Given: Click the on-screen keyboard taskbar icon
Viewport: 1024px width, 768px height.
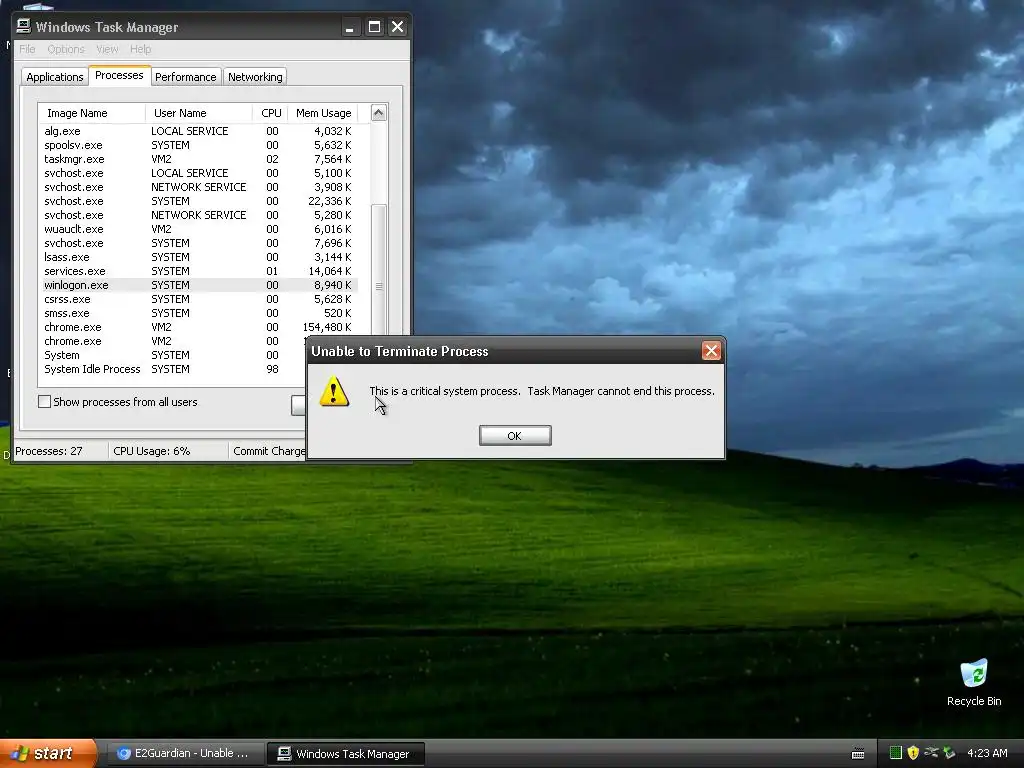Looking at the screenshot, I should coord(858,754).
